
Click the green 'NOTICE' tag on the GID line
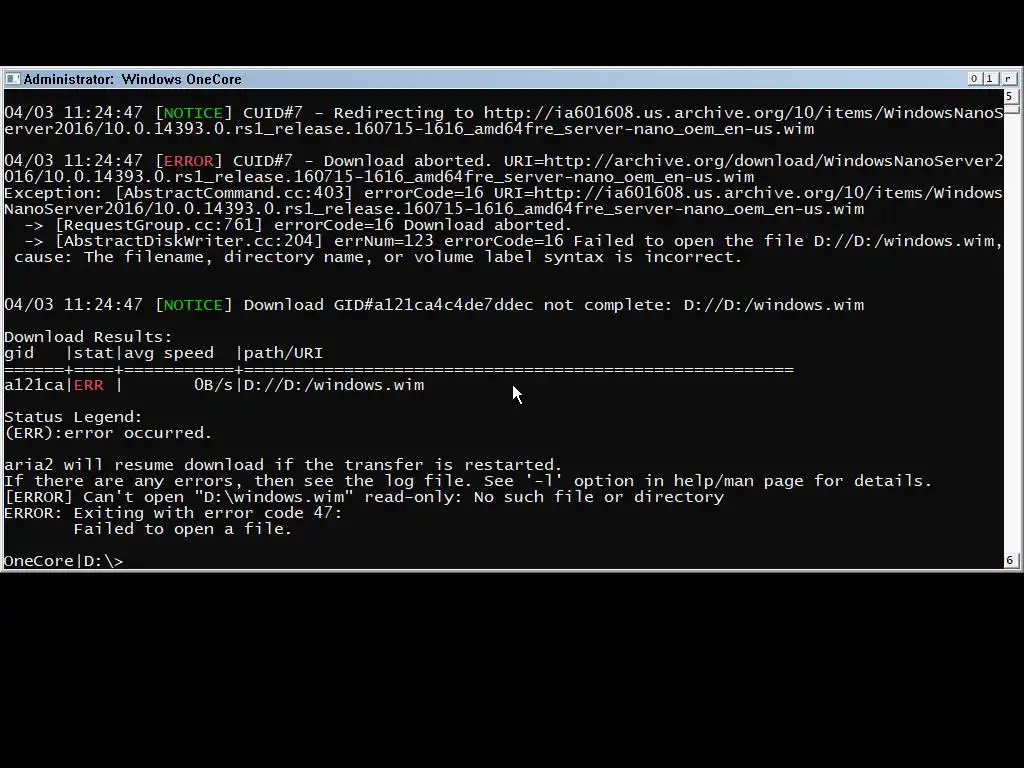tap(193, 305)
